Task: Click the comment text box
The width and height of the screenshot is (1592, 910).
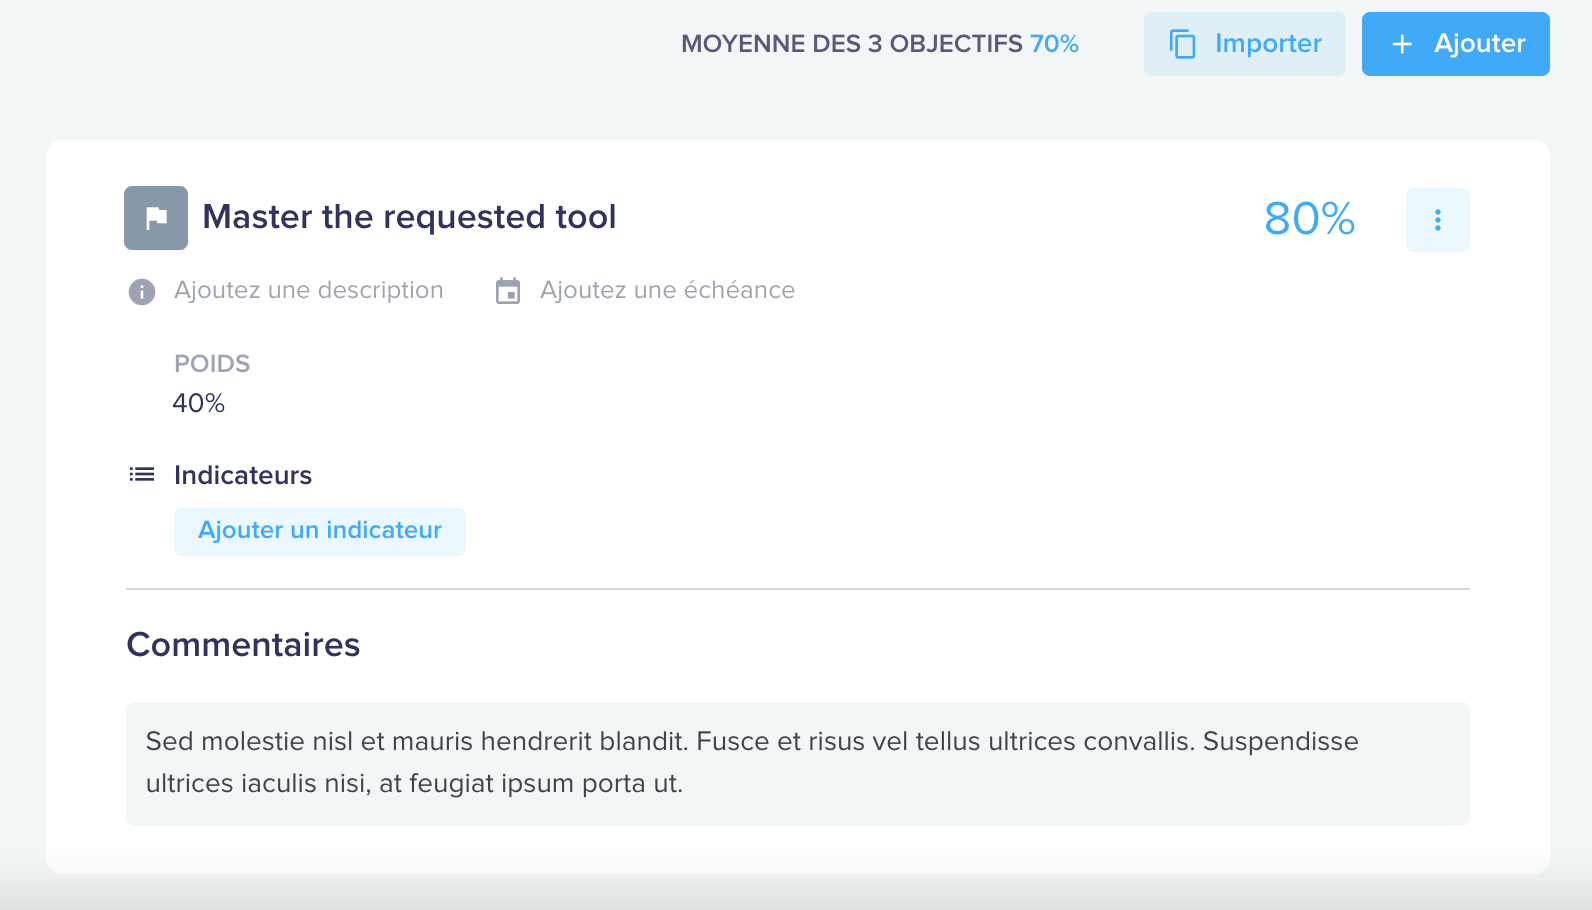Action: click(798, 764)
